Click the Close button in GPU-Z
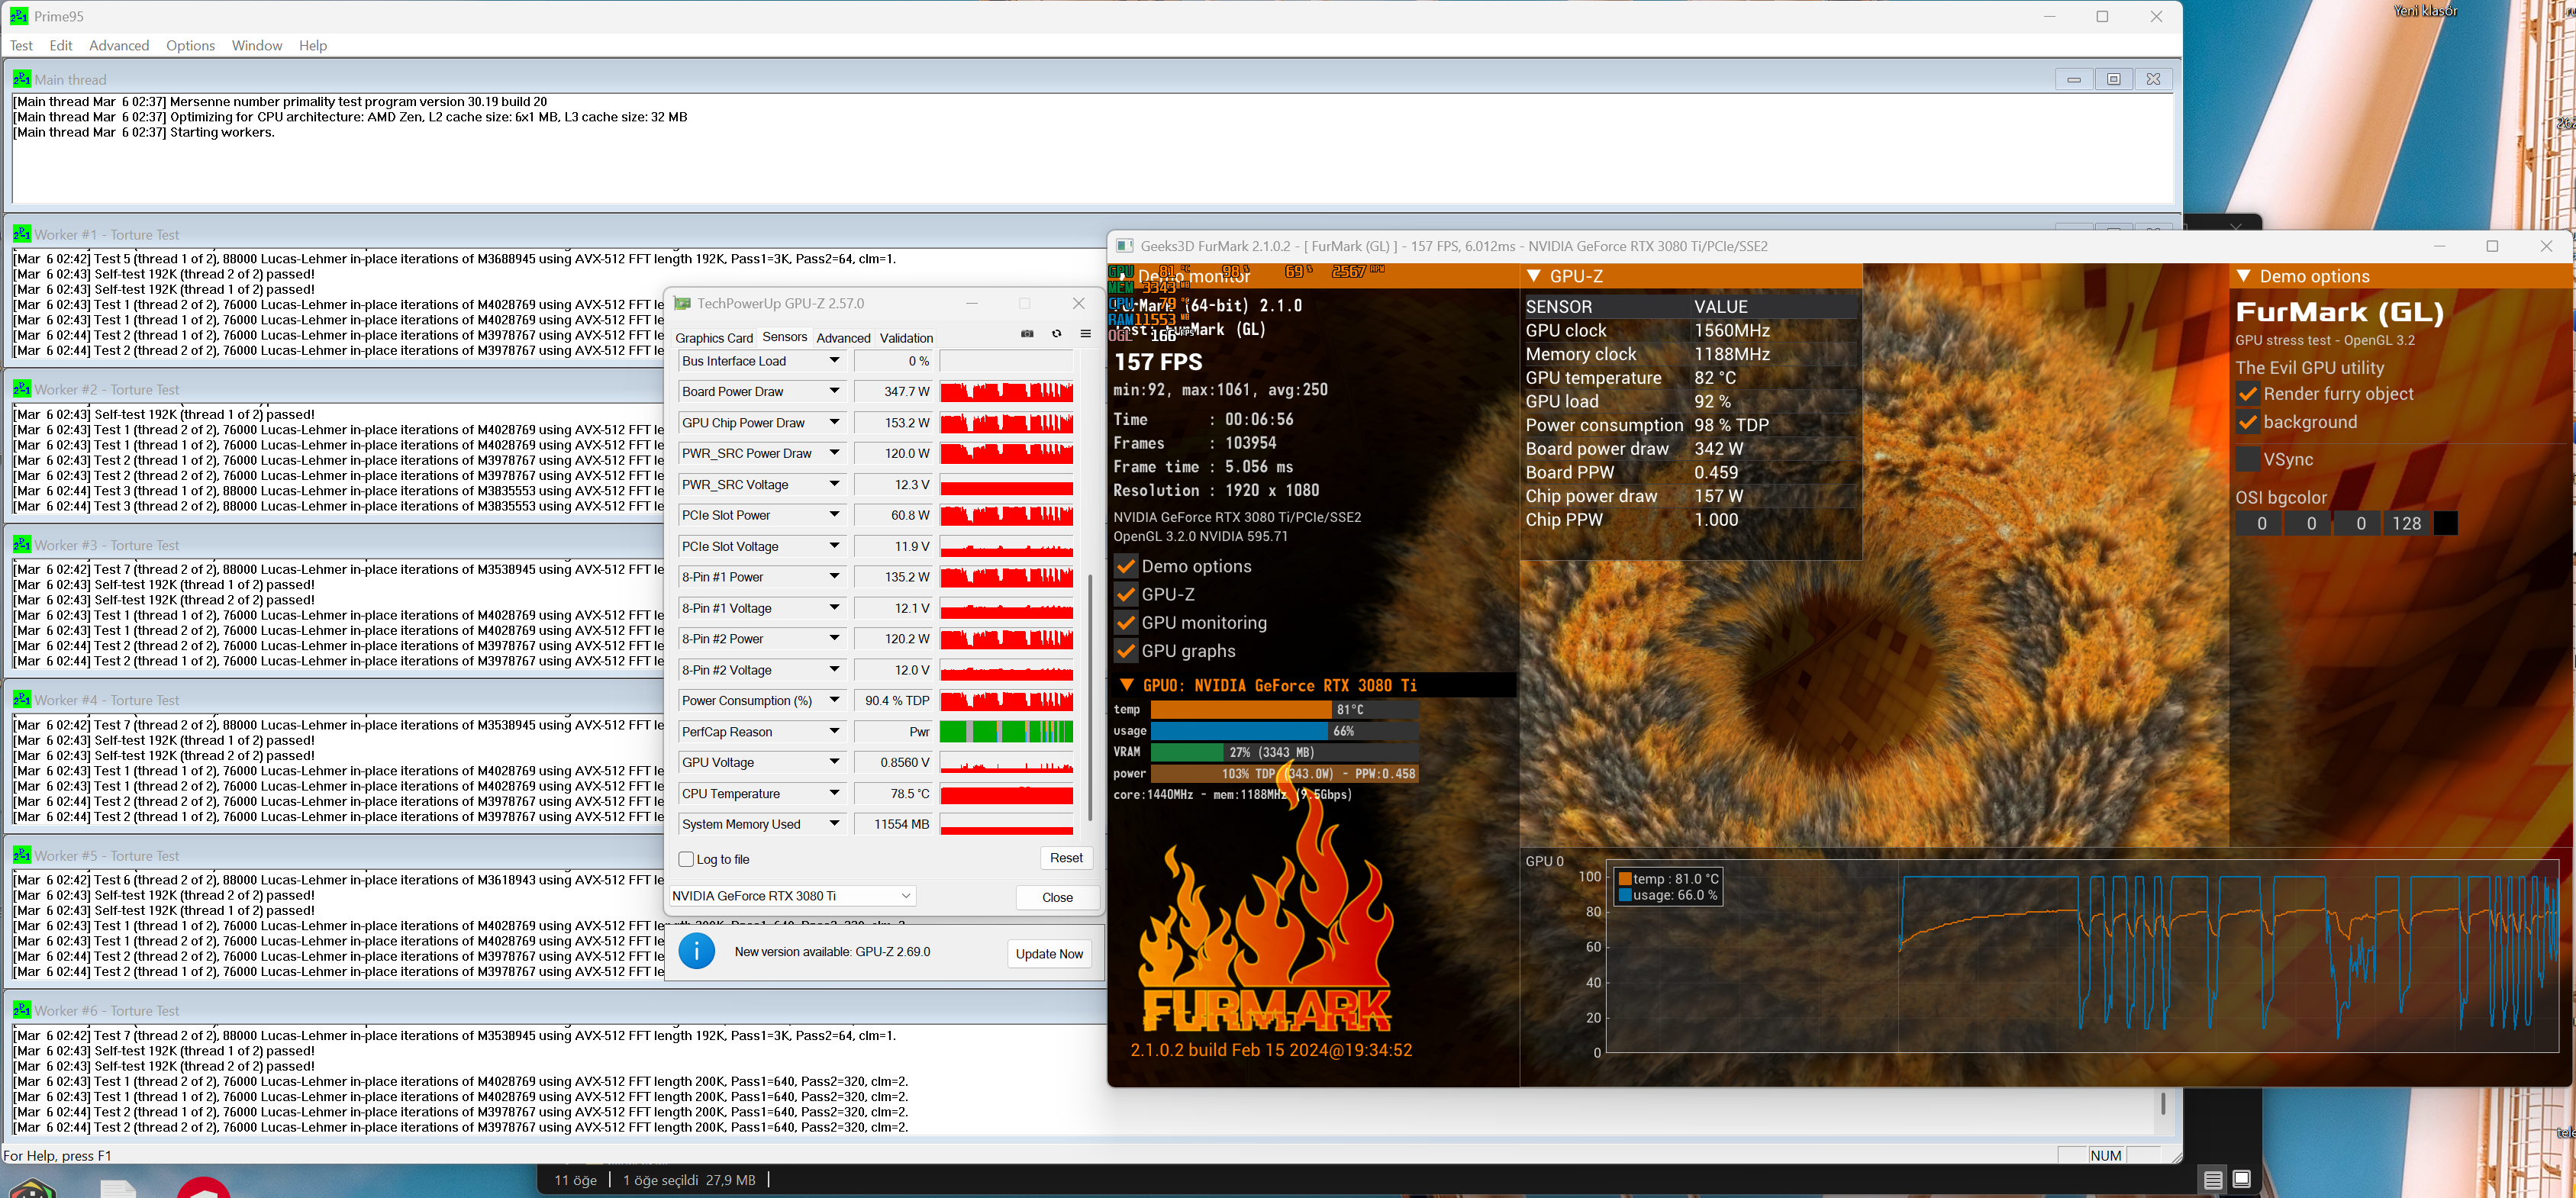The height and width of the screenshot is (1198, 2576). (1057, 897)
